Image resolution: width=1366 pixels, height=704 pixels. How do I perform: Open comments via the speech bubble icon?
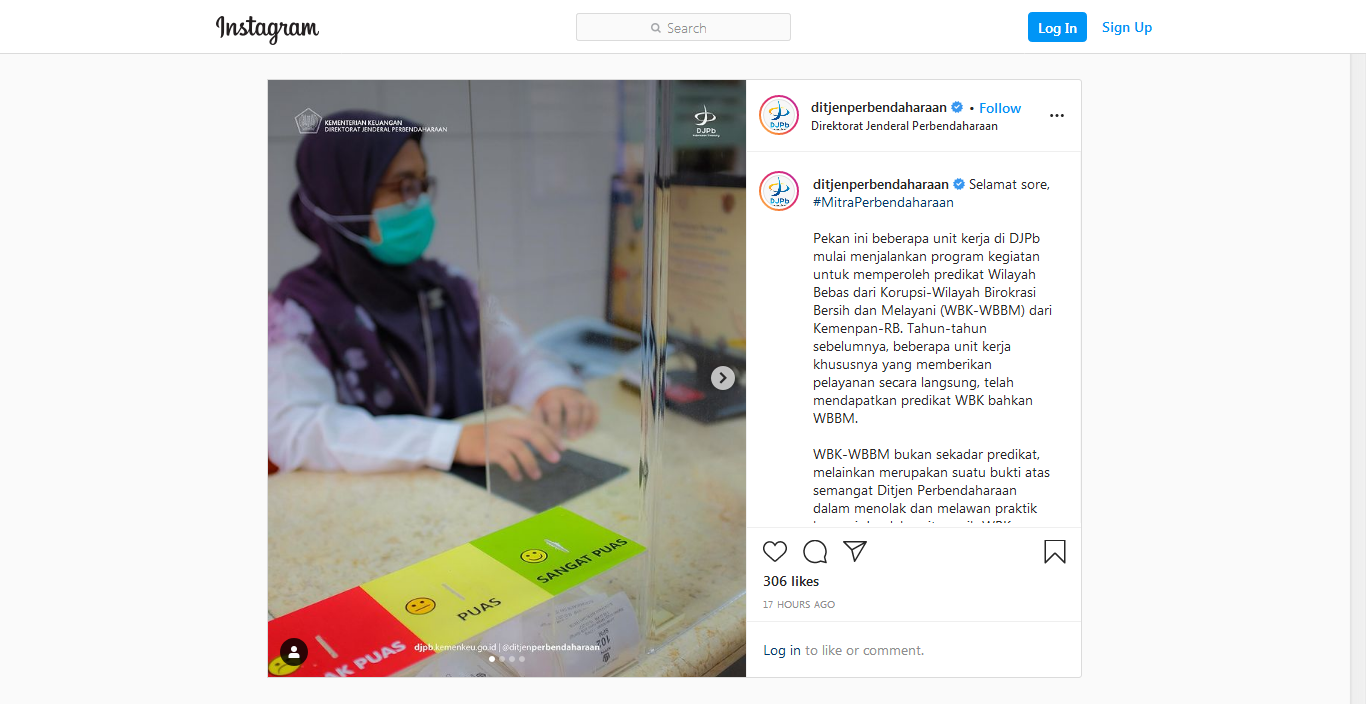[815, 551]
